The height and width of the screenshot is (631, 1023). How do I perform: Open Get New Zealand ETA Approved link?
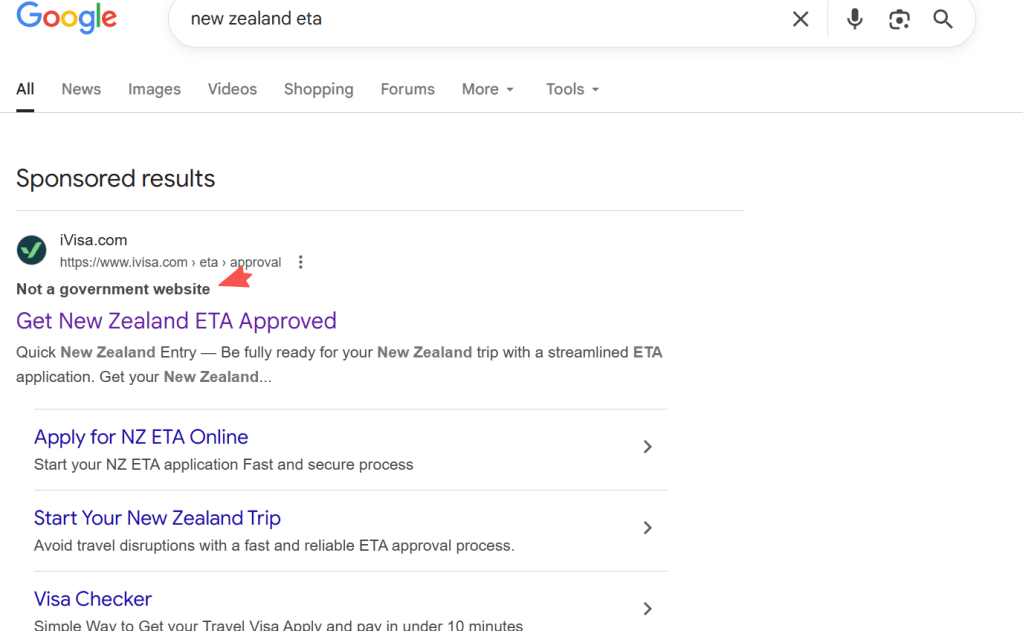pos(176,321)
